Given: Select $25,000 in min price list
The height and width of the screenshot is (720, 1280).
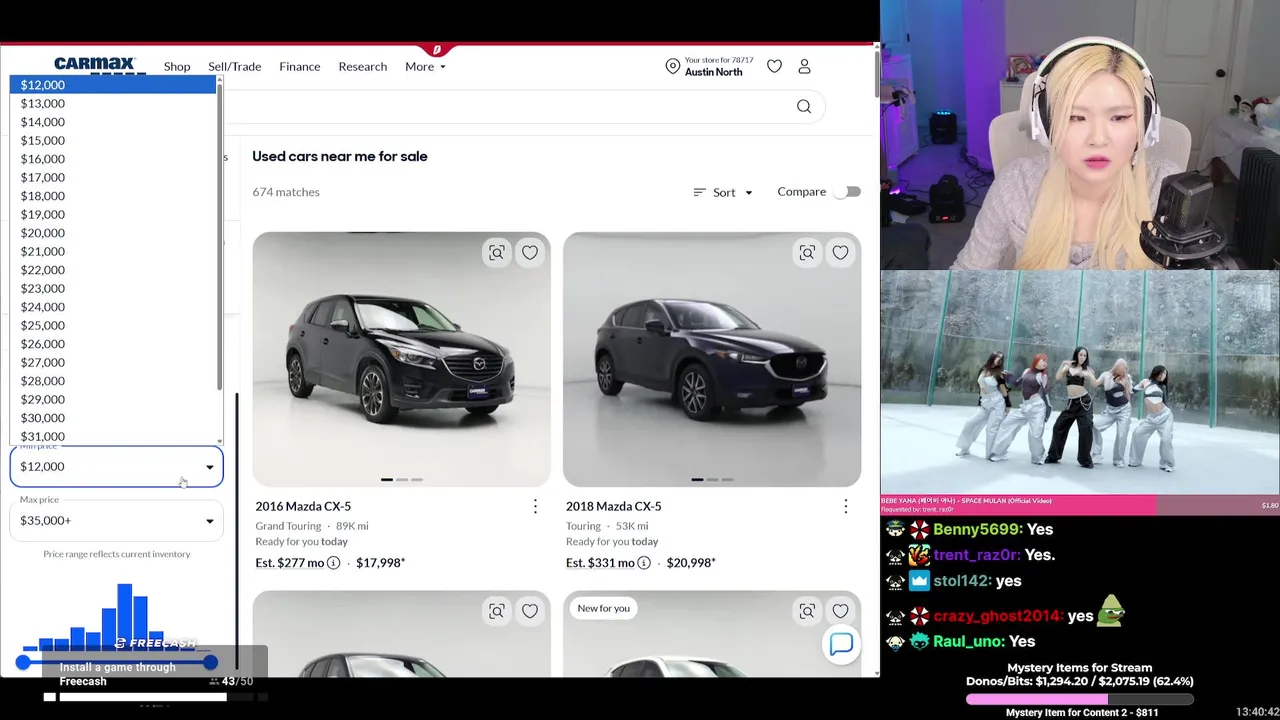Looking at the screenshot, I should pyautogui.click(x=112, y=325).
